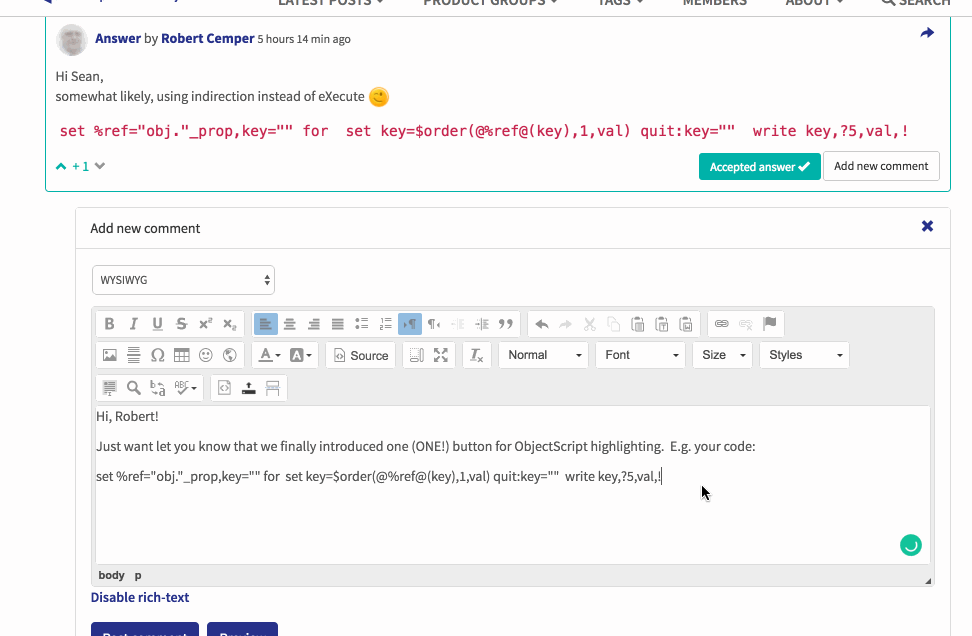
Task: Open the WYSIWYG text format dropdown
Action: (183, 280)
